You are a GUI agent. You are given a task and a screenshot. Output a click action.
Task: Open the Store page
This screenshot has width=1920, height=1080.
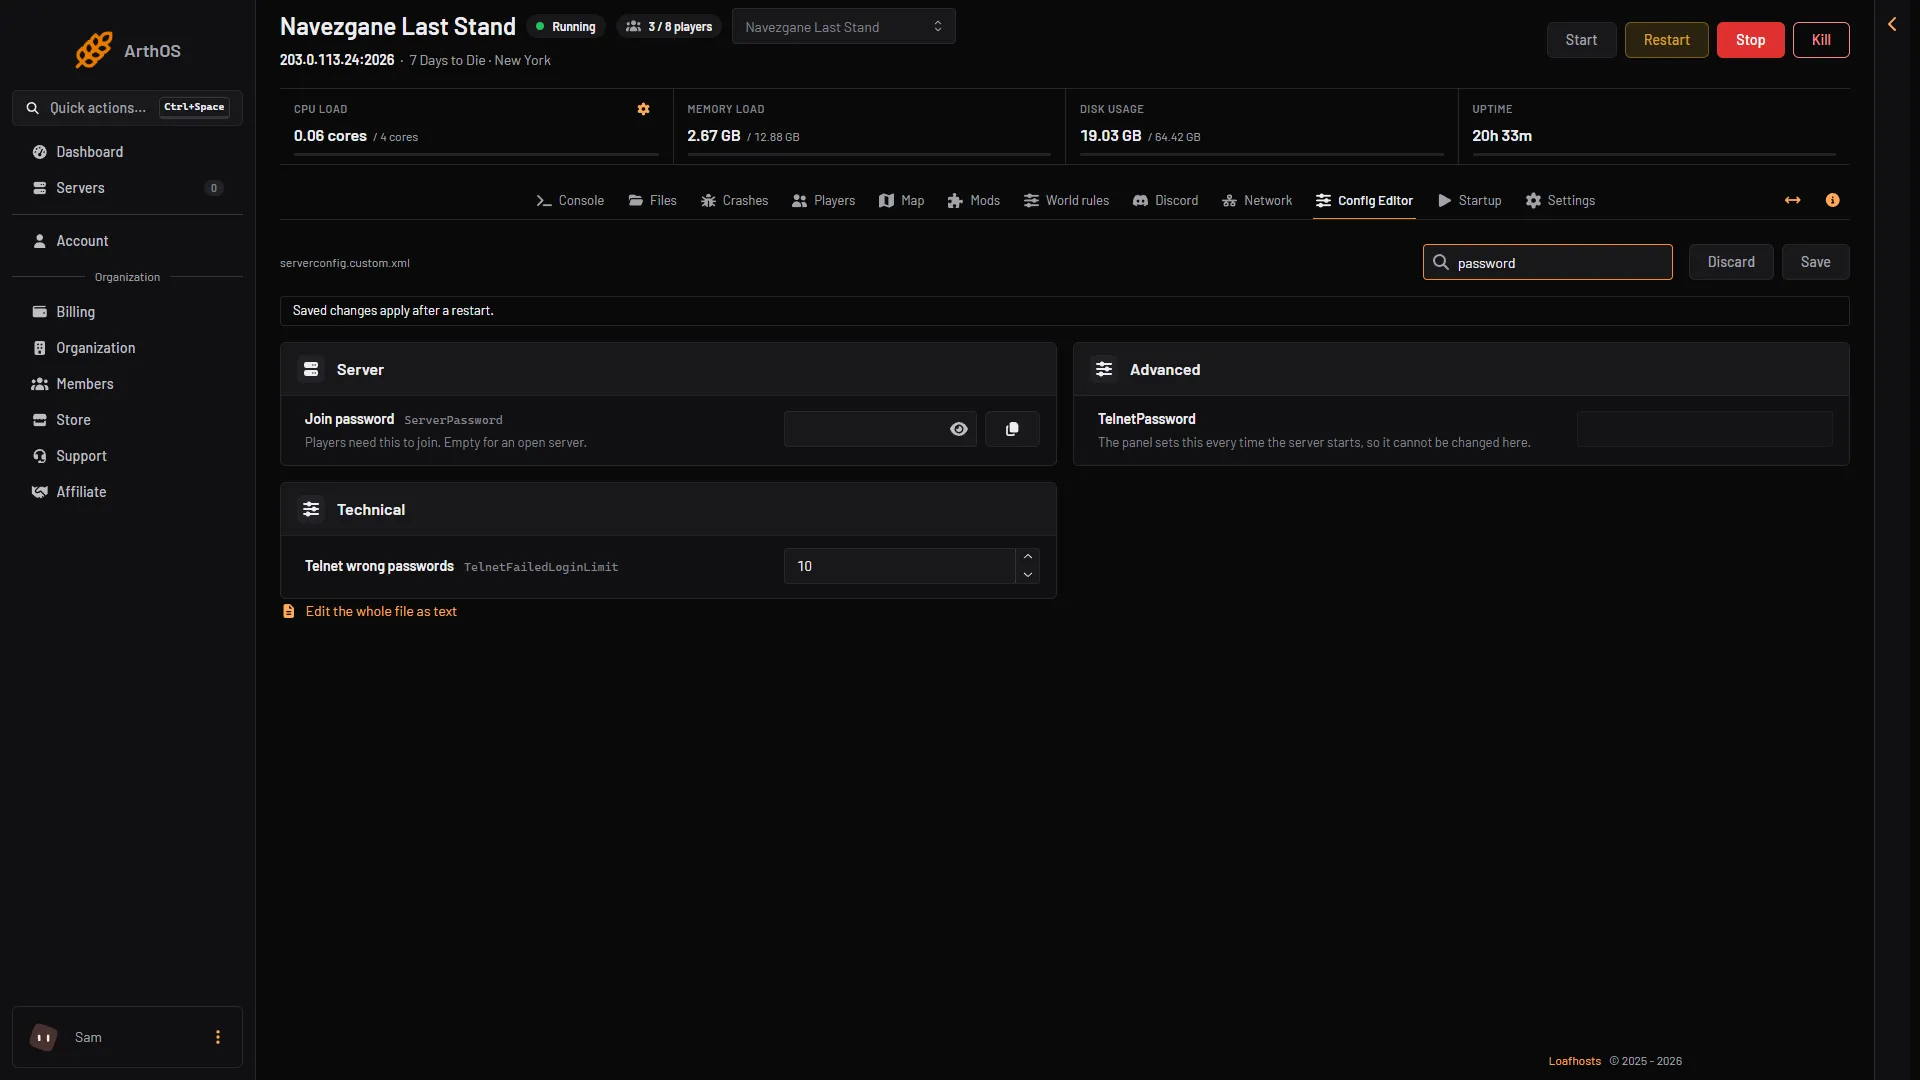click(x=127, y=420)
